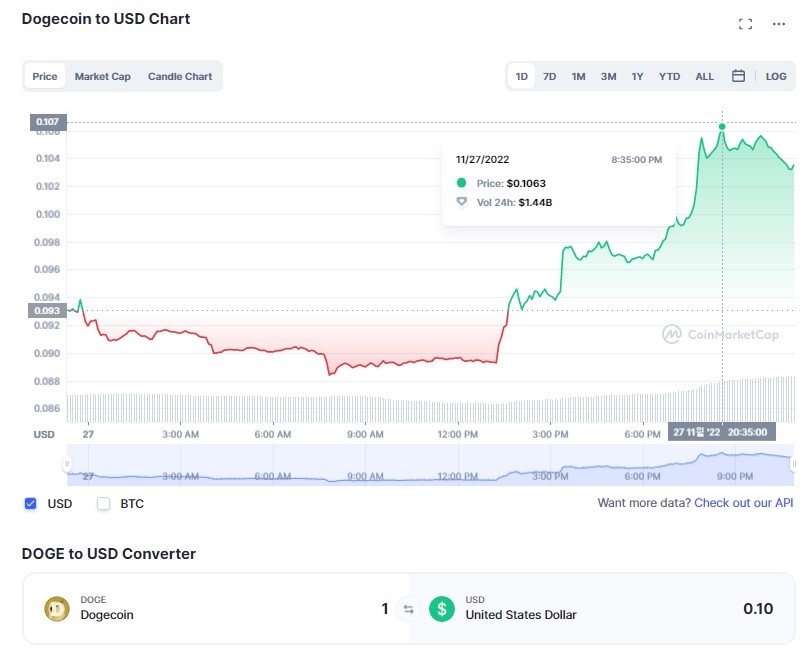Click the 0.100 y-axis price label
The width and height of the screenshot is (811, 651).
(48, 214)
